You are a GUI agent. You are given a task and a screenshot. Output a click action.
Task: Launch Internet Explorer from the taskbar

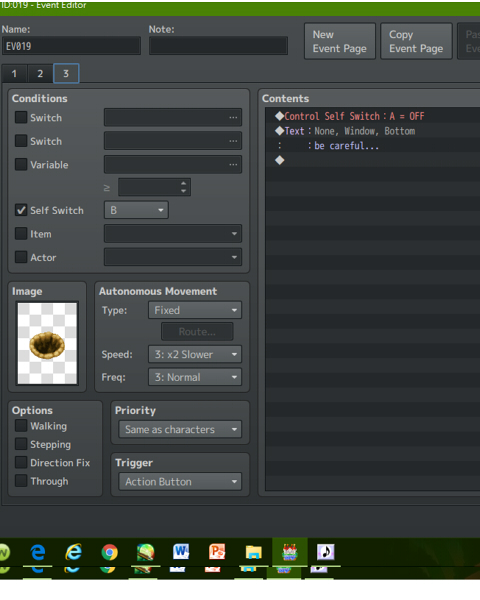coord(73,552)
